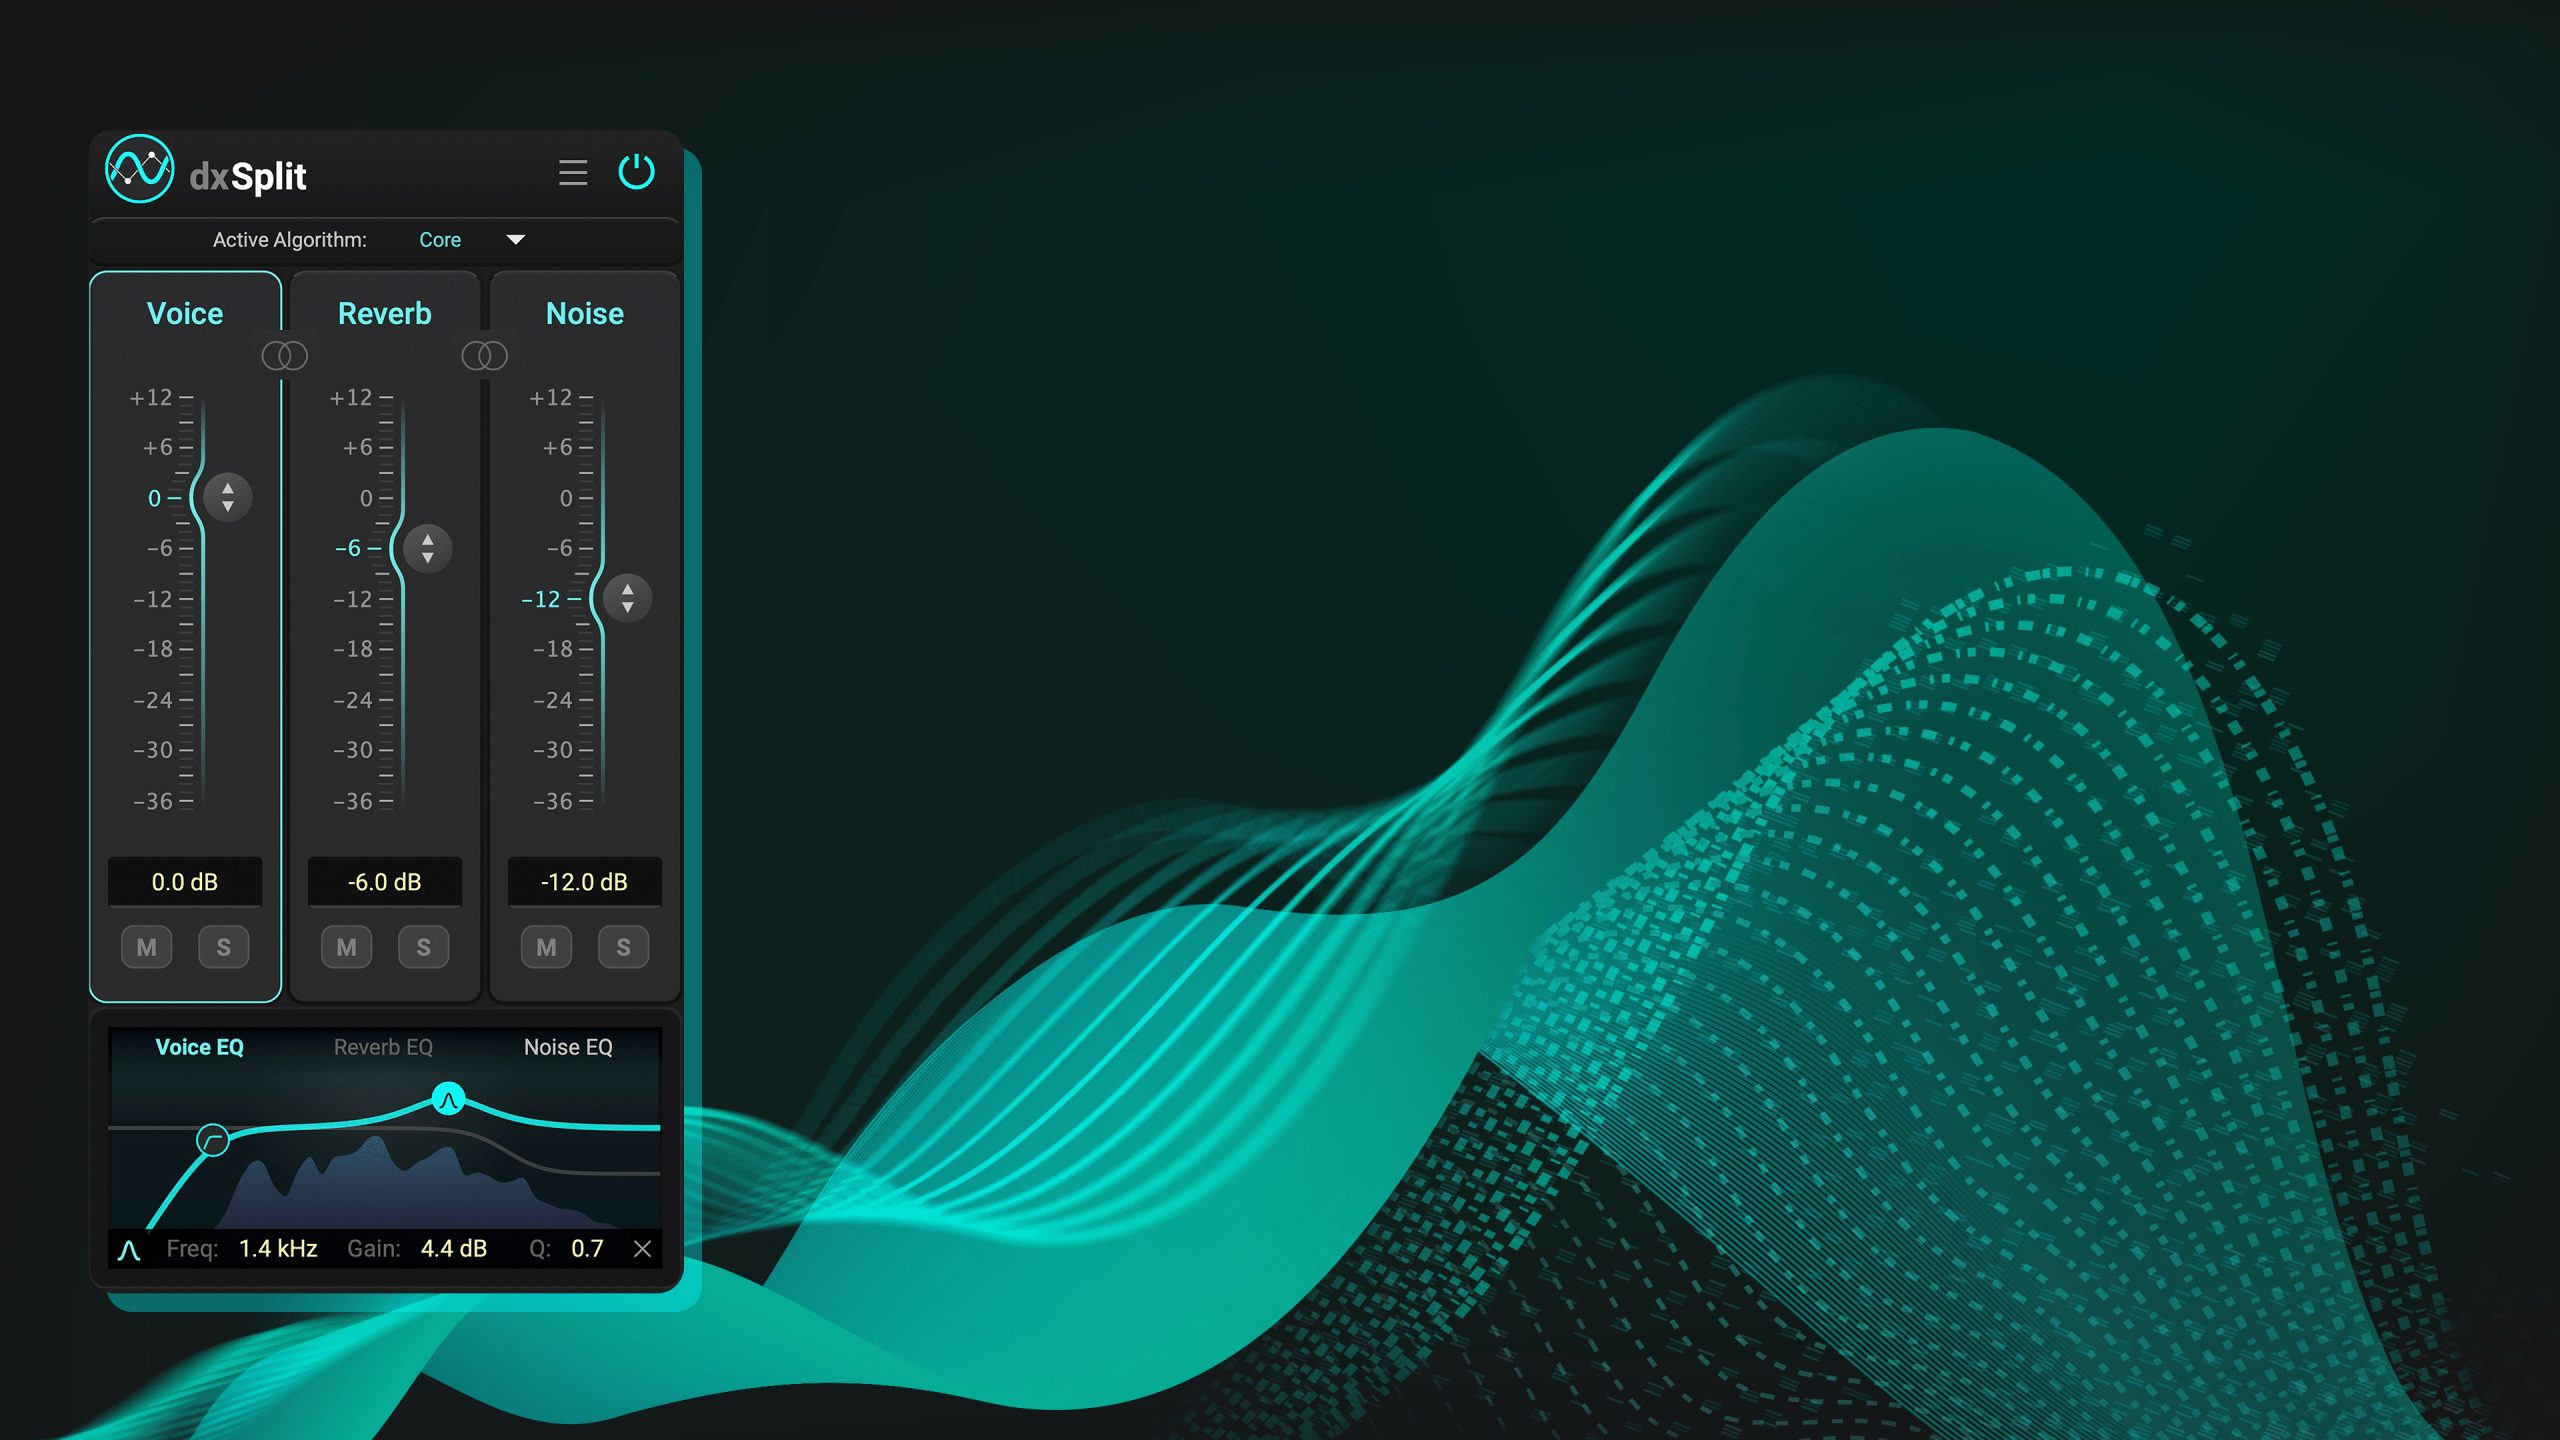Mute the Voice channel
This screenshot has height=1440, width=2560.
(x=146, y=947)
